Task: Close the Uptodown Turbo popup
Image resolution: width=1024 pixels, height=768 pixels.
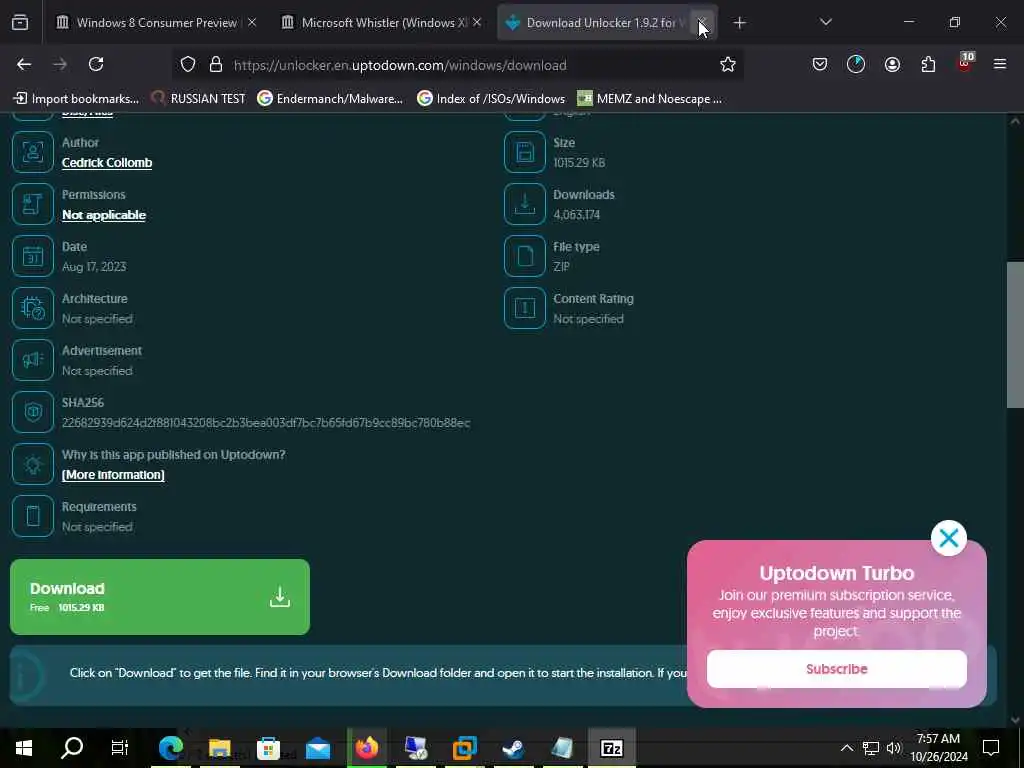Action: pyautogui.click(x=948, y=538)
